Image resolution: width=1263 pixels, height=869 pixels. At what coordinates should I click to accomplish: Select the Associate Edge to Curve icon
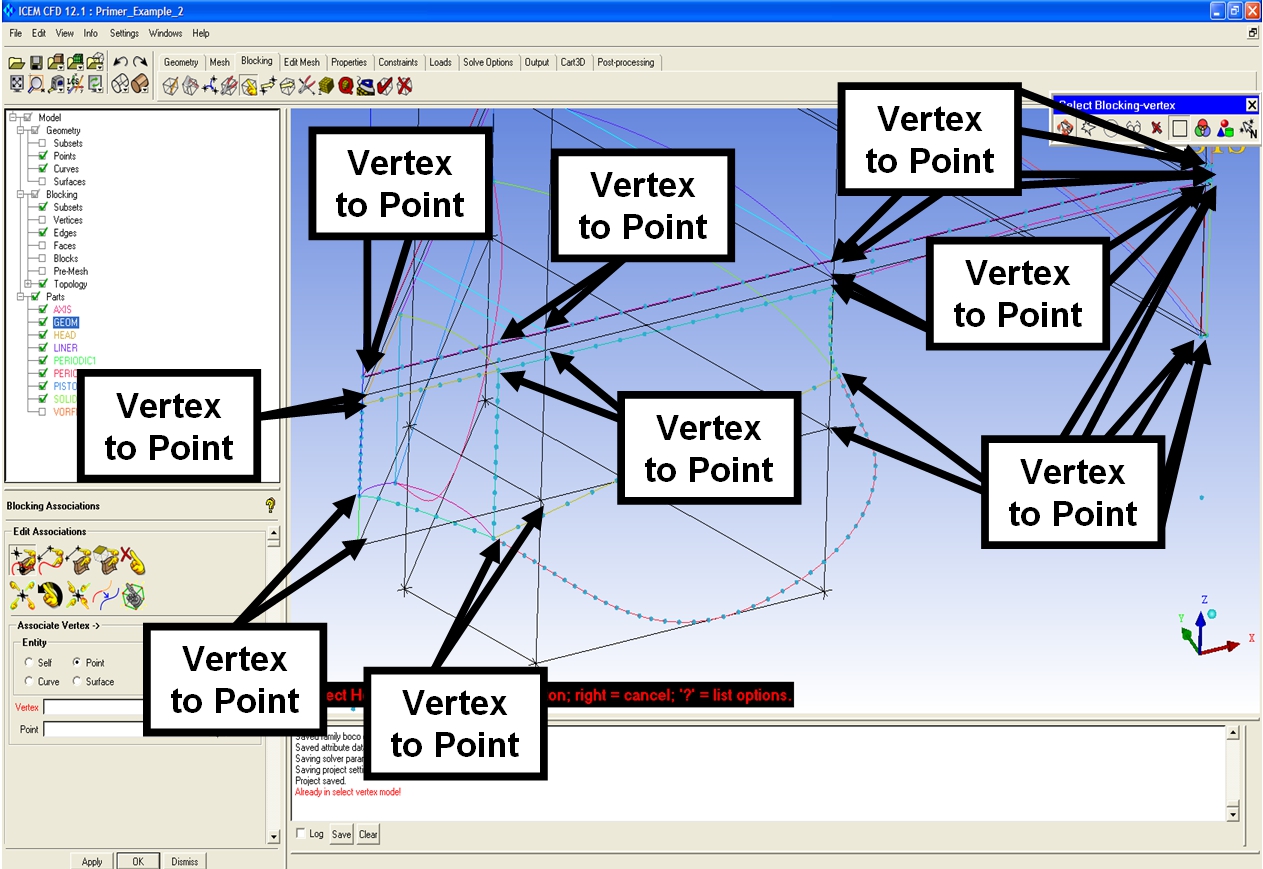(48, 560)
